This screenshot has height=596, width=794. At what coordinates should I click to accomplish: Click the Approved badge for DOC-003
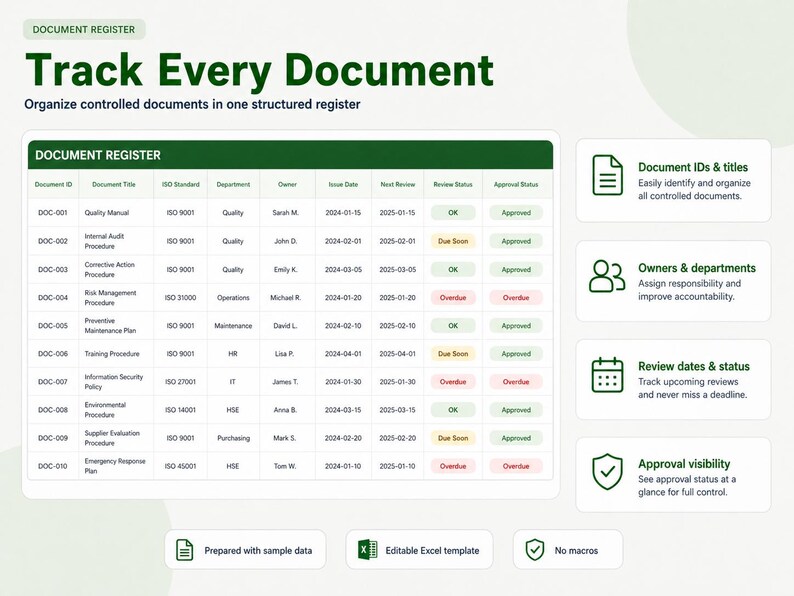click(x=516, y=269)
